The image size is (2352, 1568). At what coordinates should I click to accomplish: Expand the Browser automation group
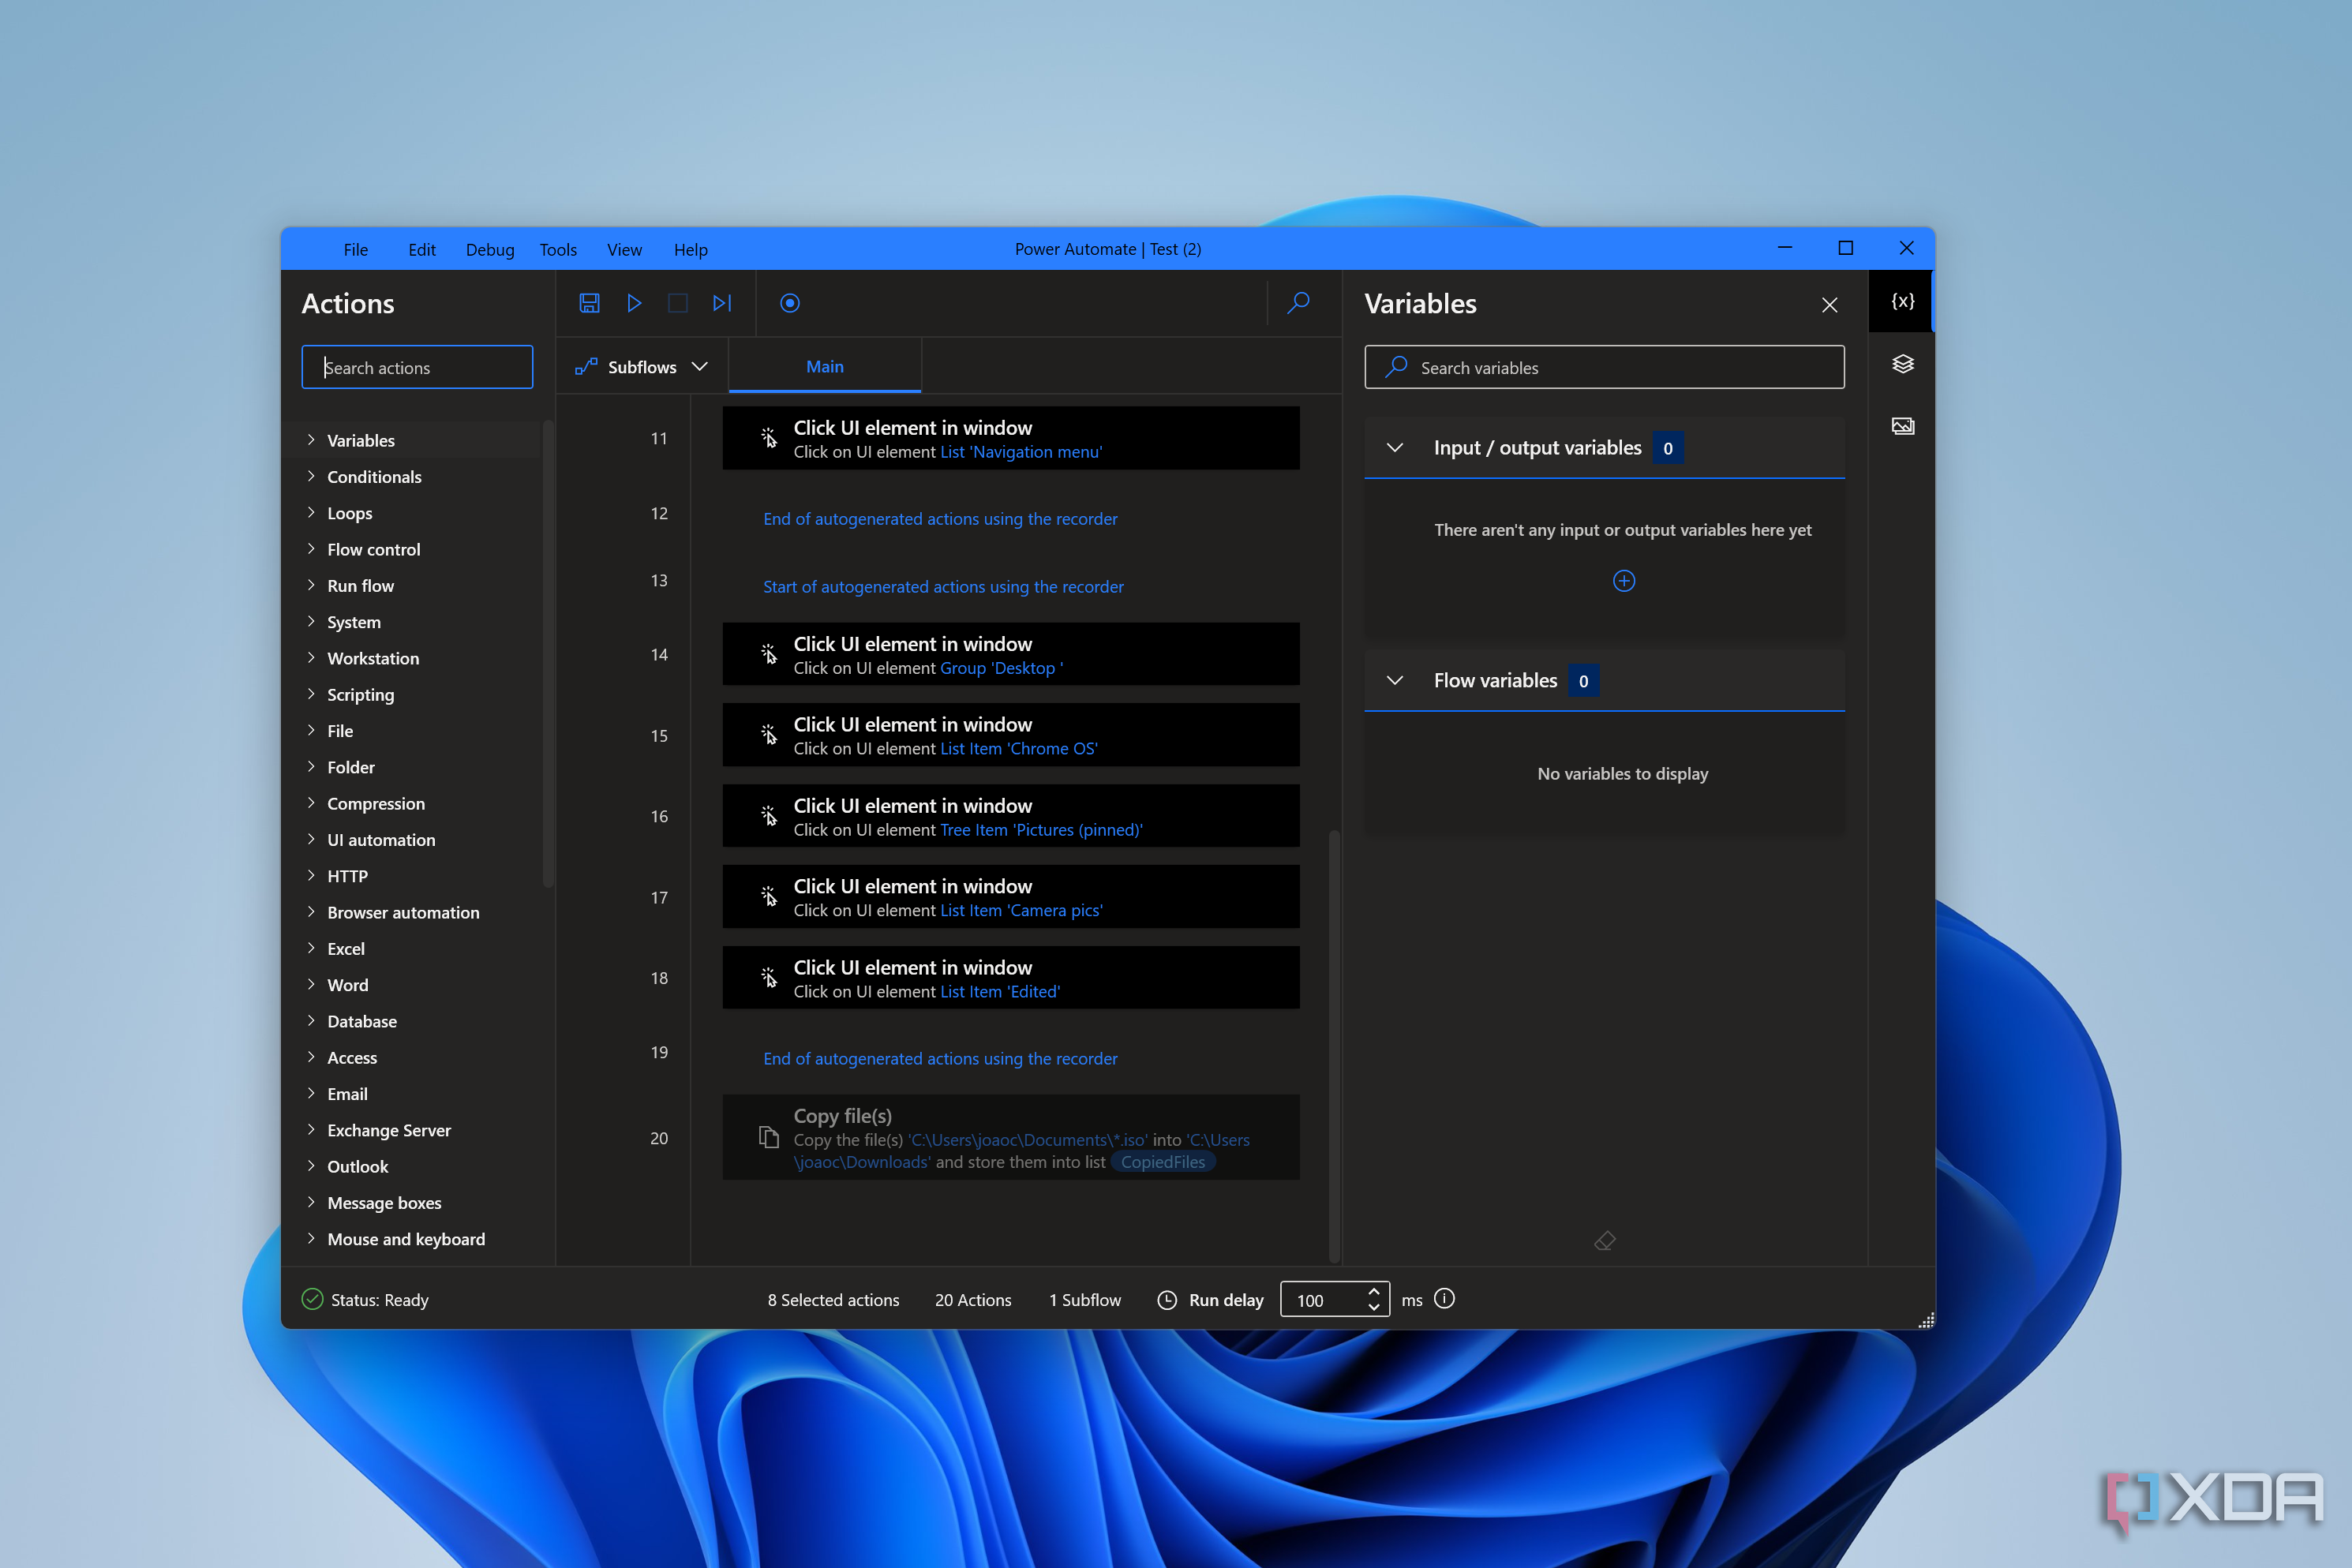(x=311, y=912)
